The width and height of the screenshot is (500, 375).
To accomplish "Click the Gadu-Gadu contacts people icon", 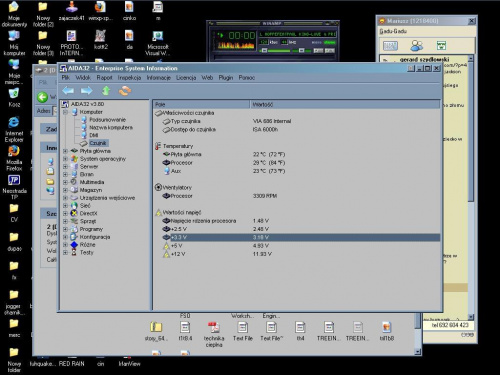I will (x=416, y=45).
